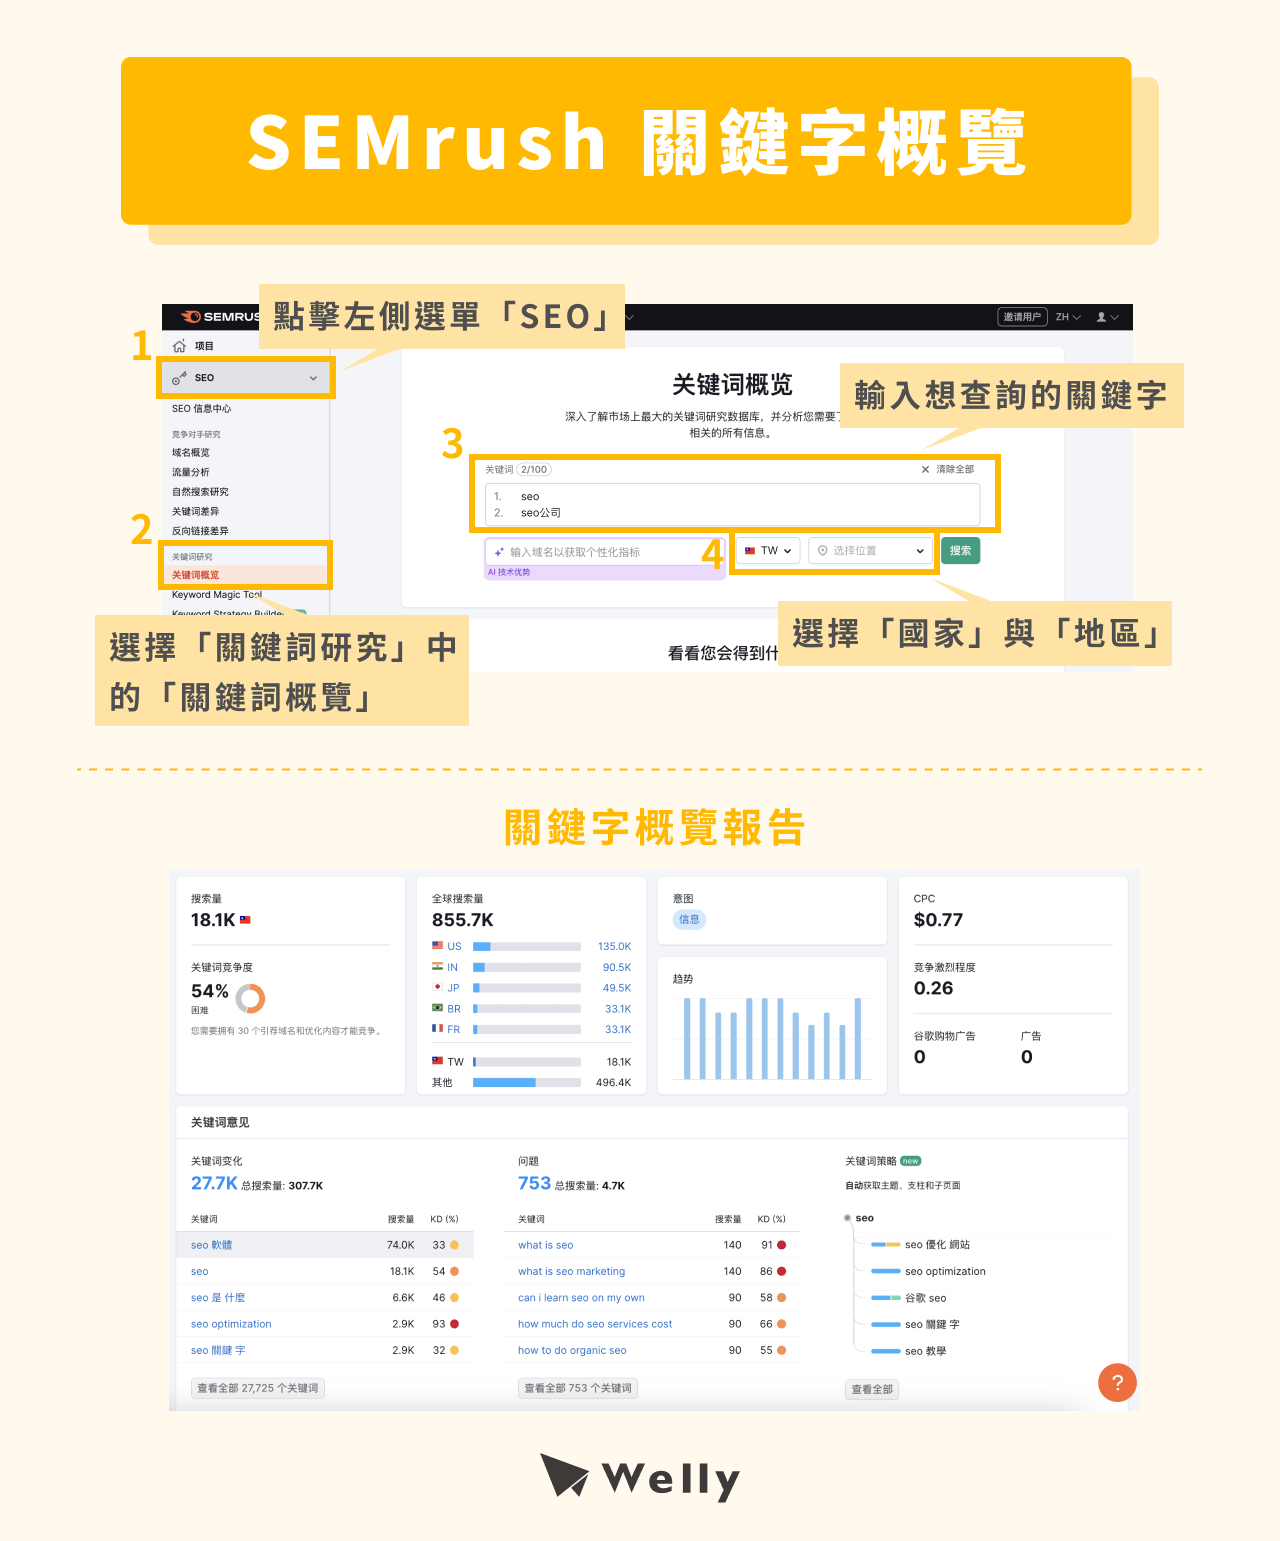Image resolution: width=1280 pixels, height=1541 pixels.
Task: Select 反向链接差异 in sidebar
Action: click(200, 531)
